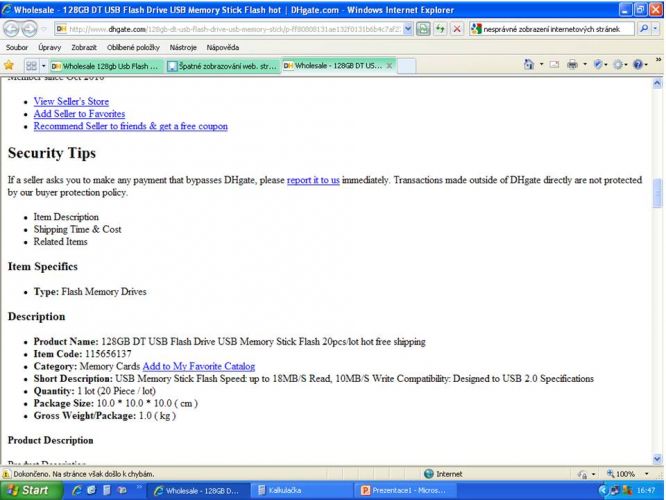Toggle the Compatibility View icon
Viewport: 666px width, 500px height.
[x=423, y=29]
